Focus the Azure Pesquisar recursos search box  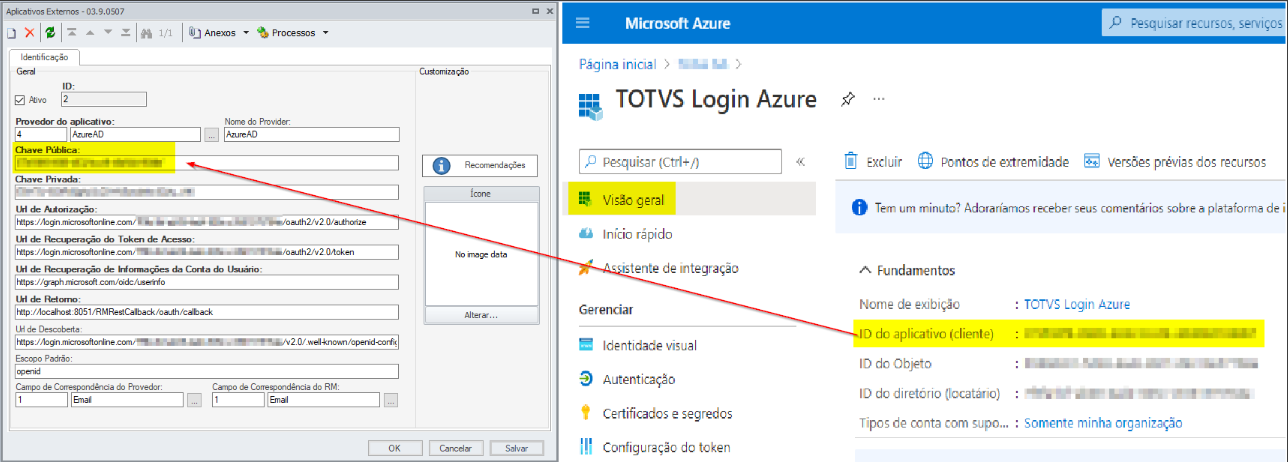[1194, 22]
